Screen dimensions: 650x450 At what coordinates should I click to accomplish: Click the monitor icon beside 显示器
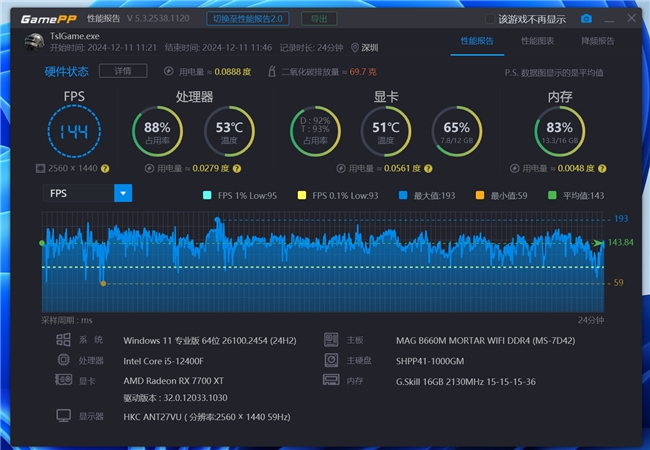tap(63, 416)
